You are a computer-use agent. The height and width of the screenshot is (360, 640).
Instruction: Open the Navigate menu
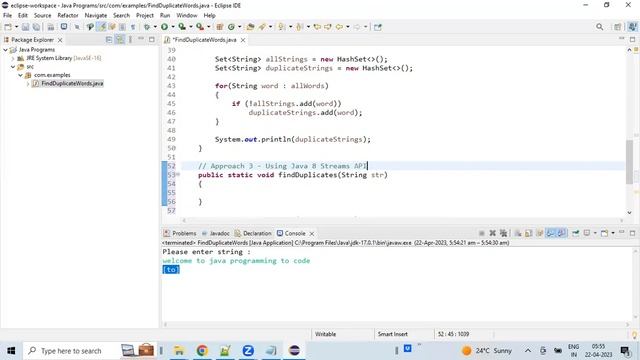coord(96,15)
